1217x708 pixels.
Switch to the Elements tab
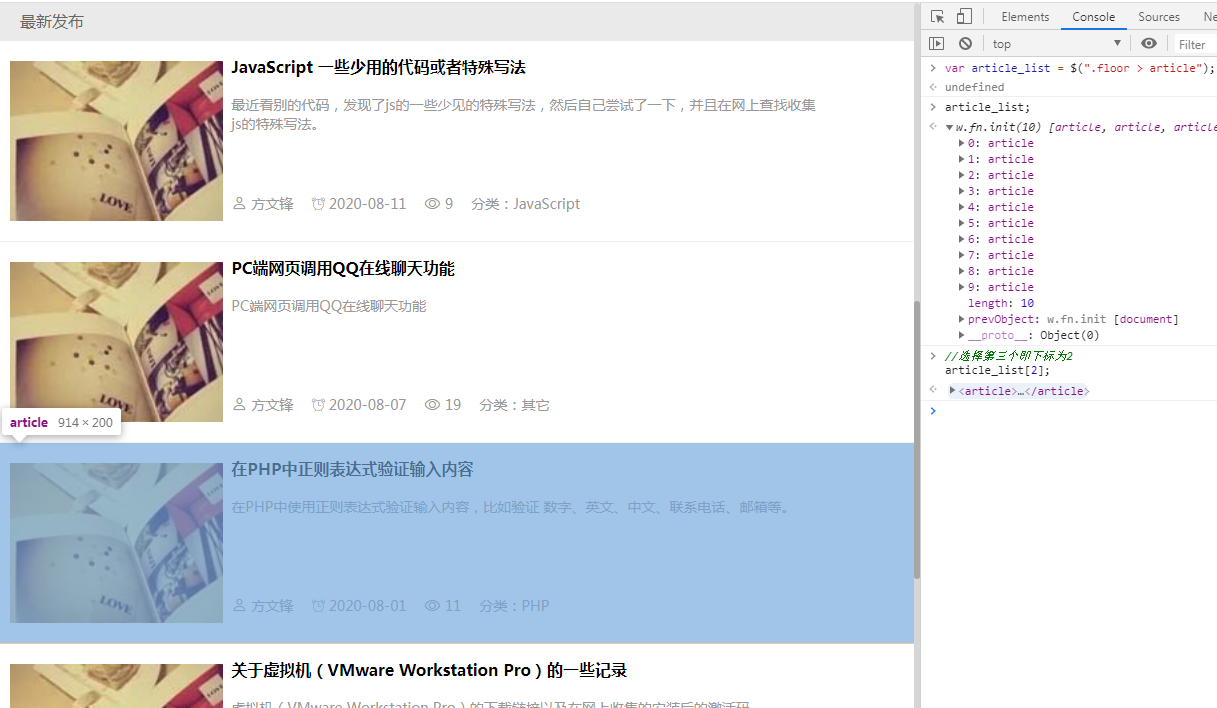1025,17
